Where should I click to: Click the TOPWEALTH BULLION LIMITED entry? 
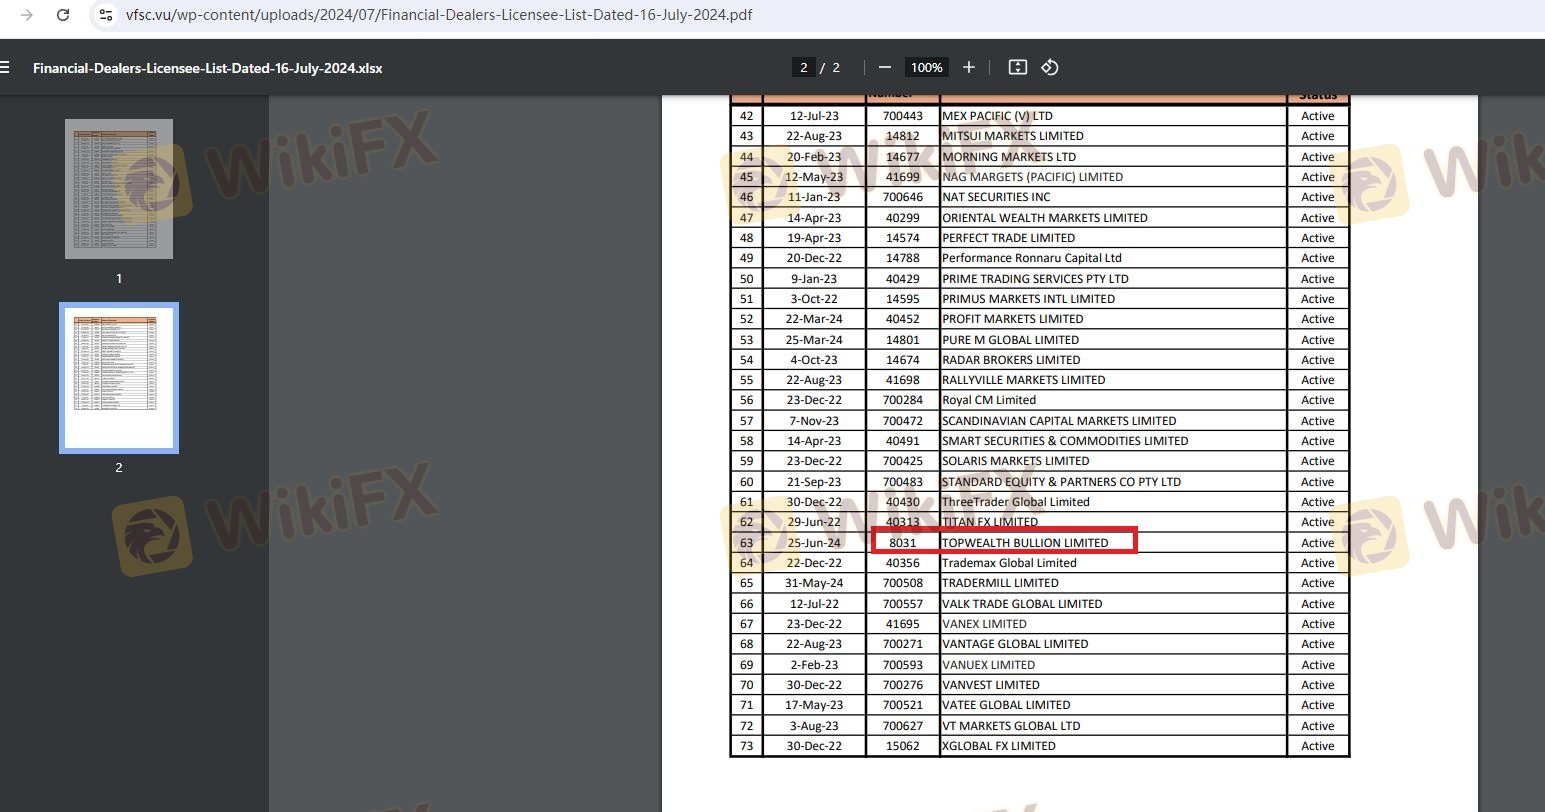click(1024, 543)
